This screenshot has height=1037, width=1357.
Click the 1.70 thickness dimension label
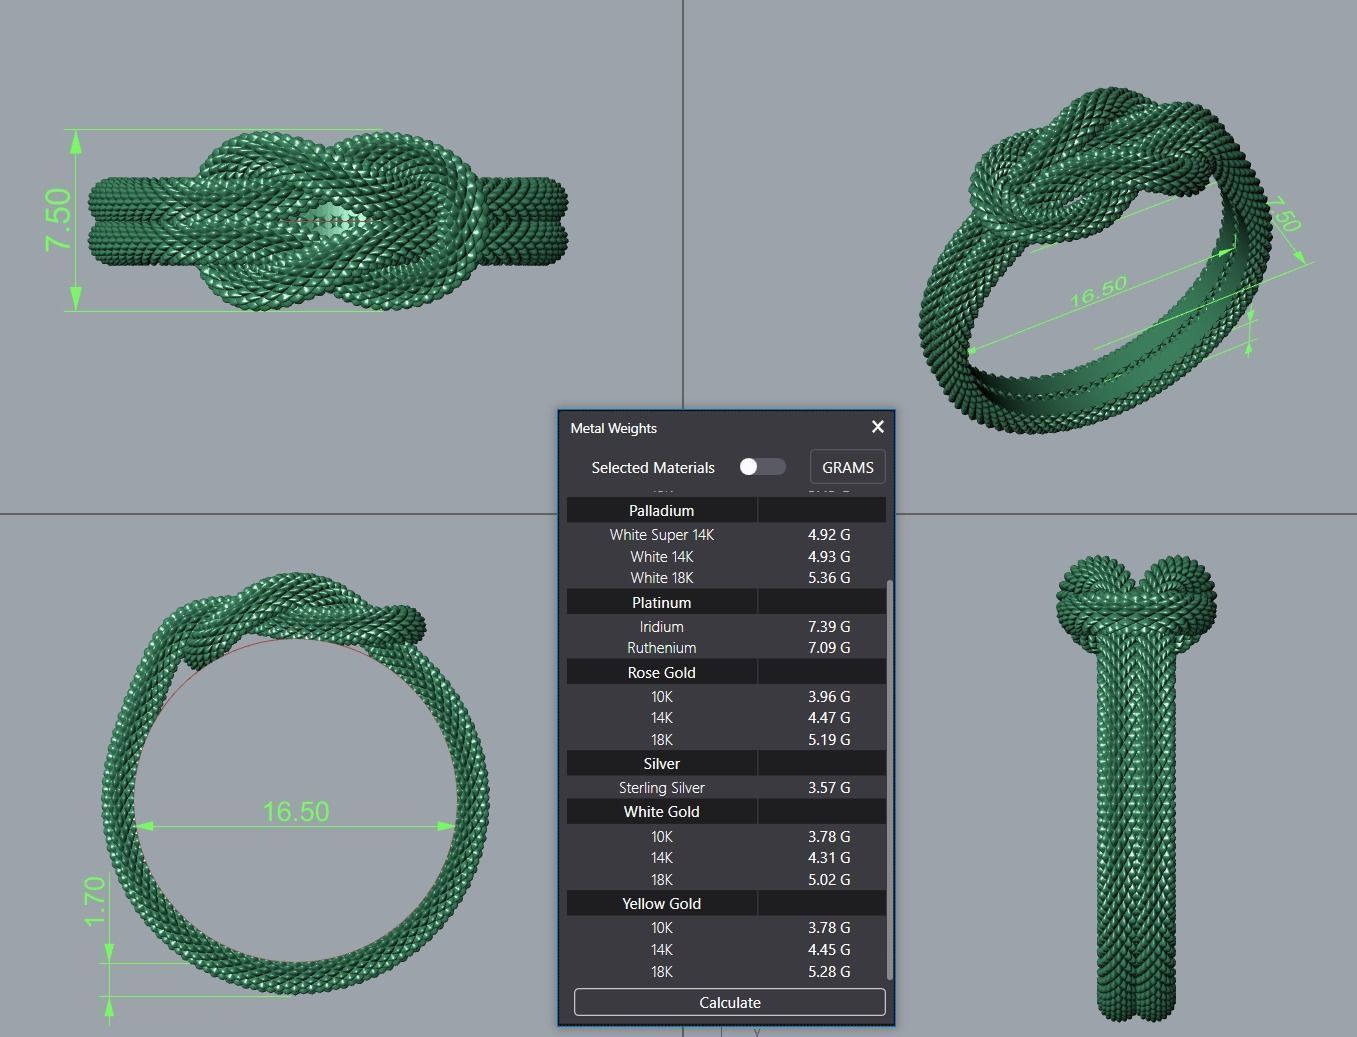coord(95,901)
